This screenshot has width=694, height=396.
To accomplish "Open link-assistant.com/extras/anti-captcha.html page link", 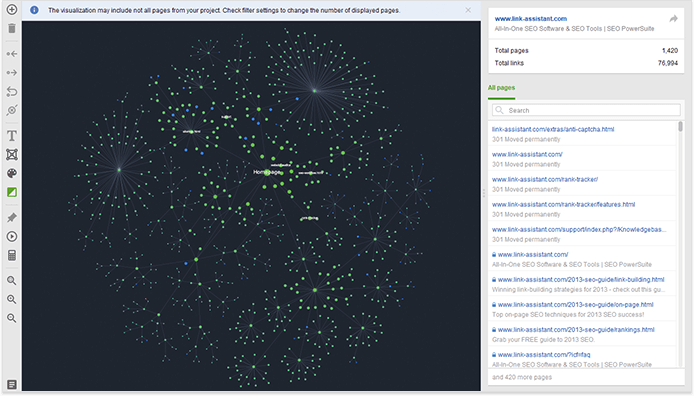I will tap(552, 129).
